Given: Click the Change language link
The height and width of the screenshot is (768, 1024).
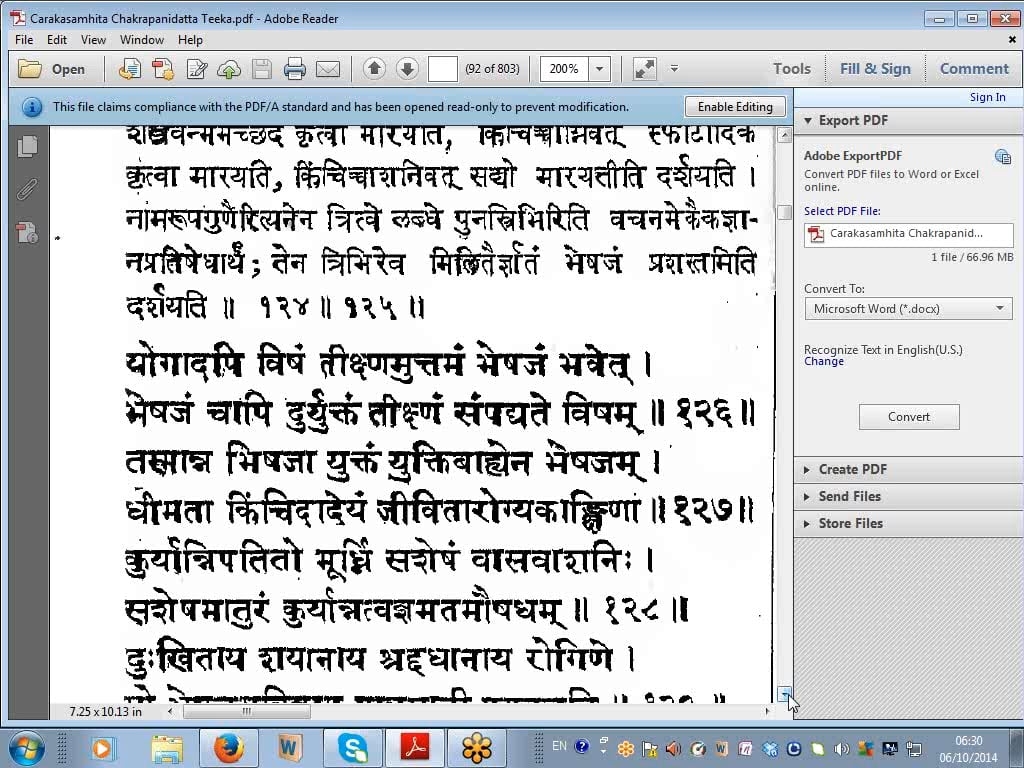Looking at the screenshot, I should 824,362.
